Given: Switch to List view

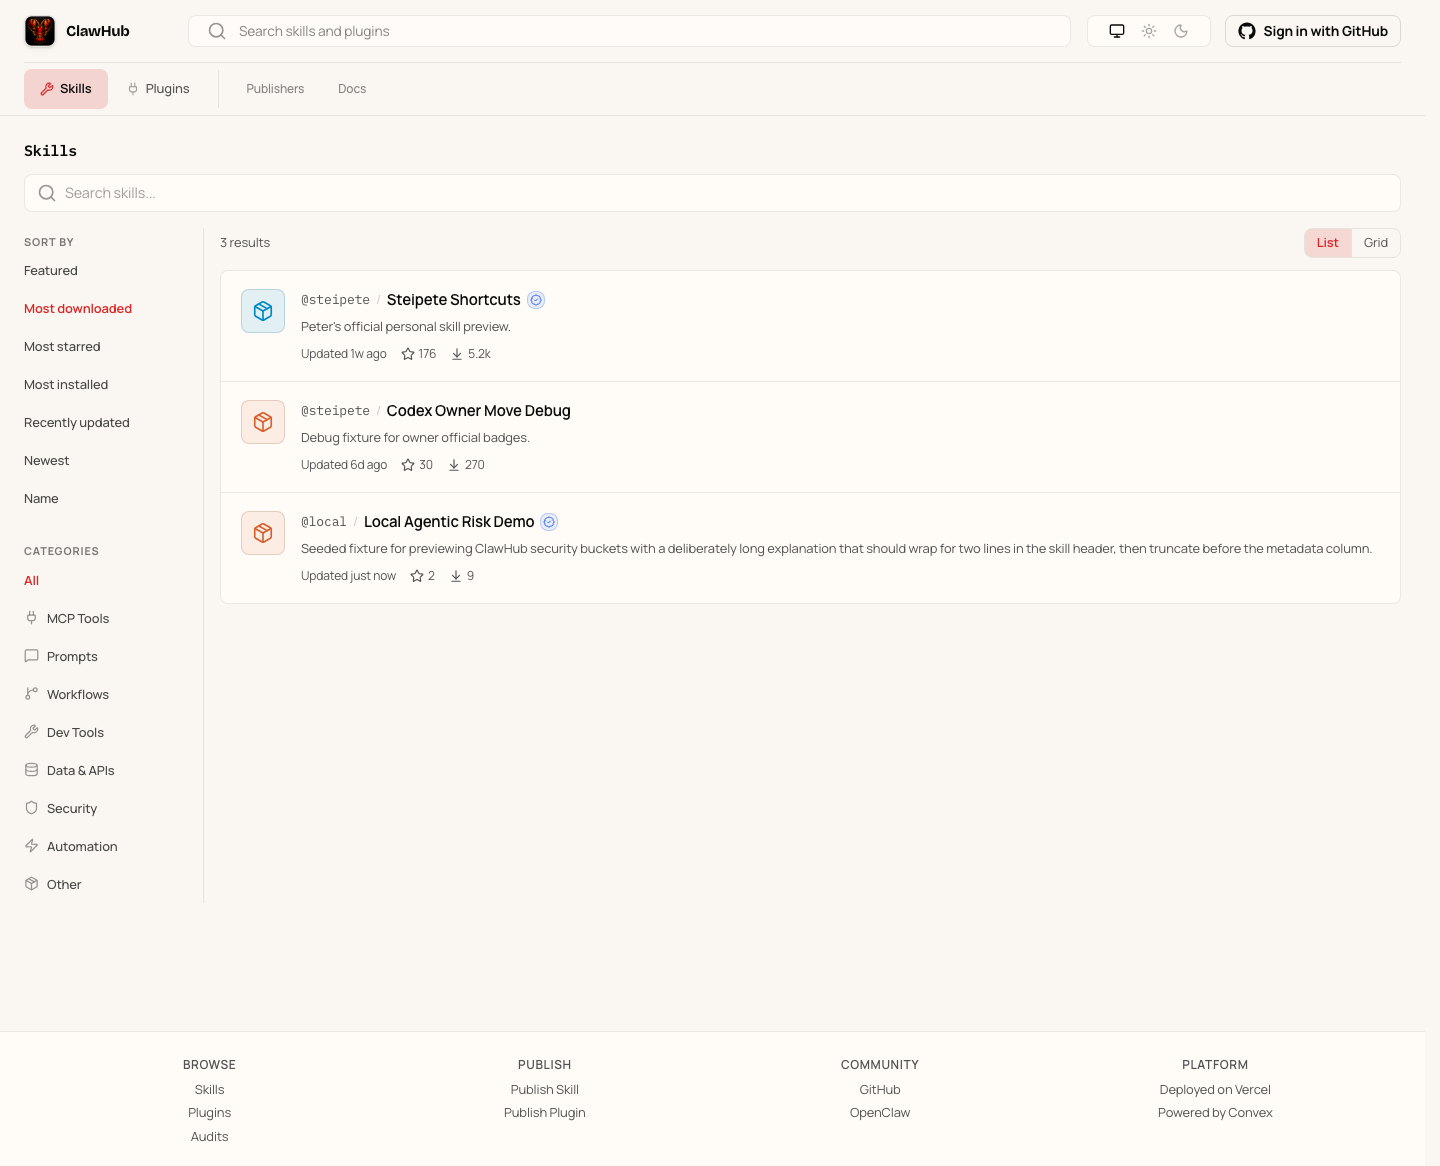Looking at the screenshot, I should click(1327, 243).
